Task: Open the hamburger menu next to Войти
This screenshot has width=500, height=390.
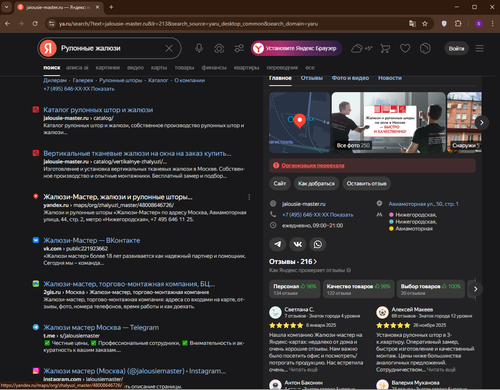Action: pos(479,49)
